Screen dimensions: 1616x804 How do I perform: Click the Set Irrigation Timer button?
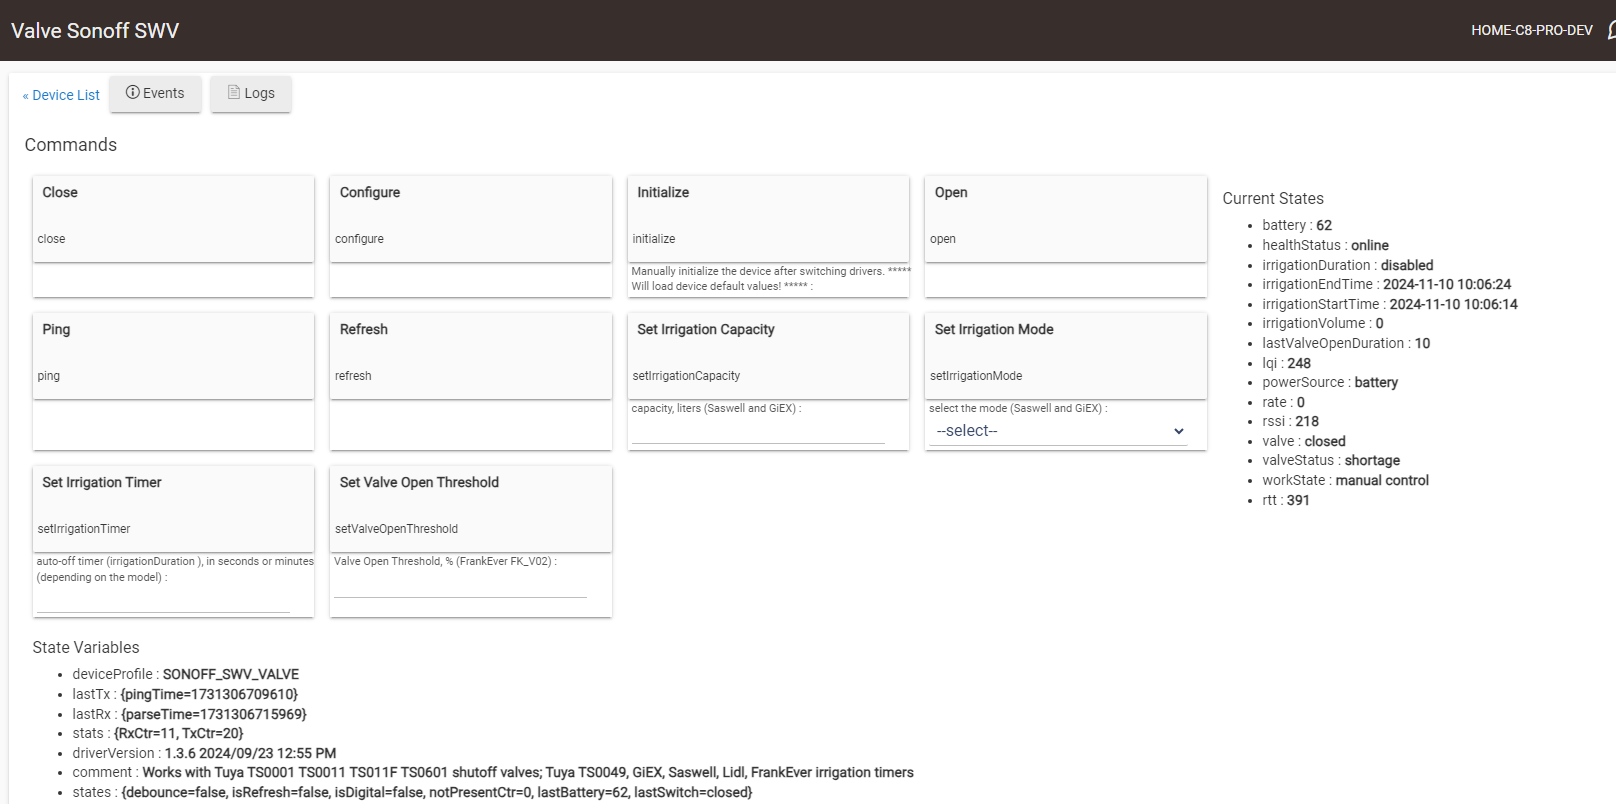point(173,509)
